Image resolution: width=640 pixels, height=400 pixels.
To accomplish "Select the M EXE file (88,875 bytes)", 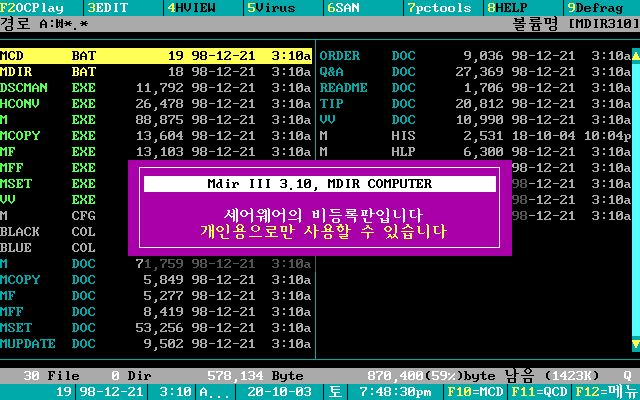I will tap(156, 120).
